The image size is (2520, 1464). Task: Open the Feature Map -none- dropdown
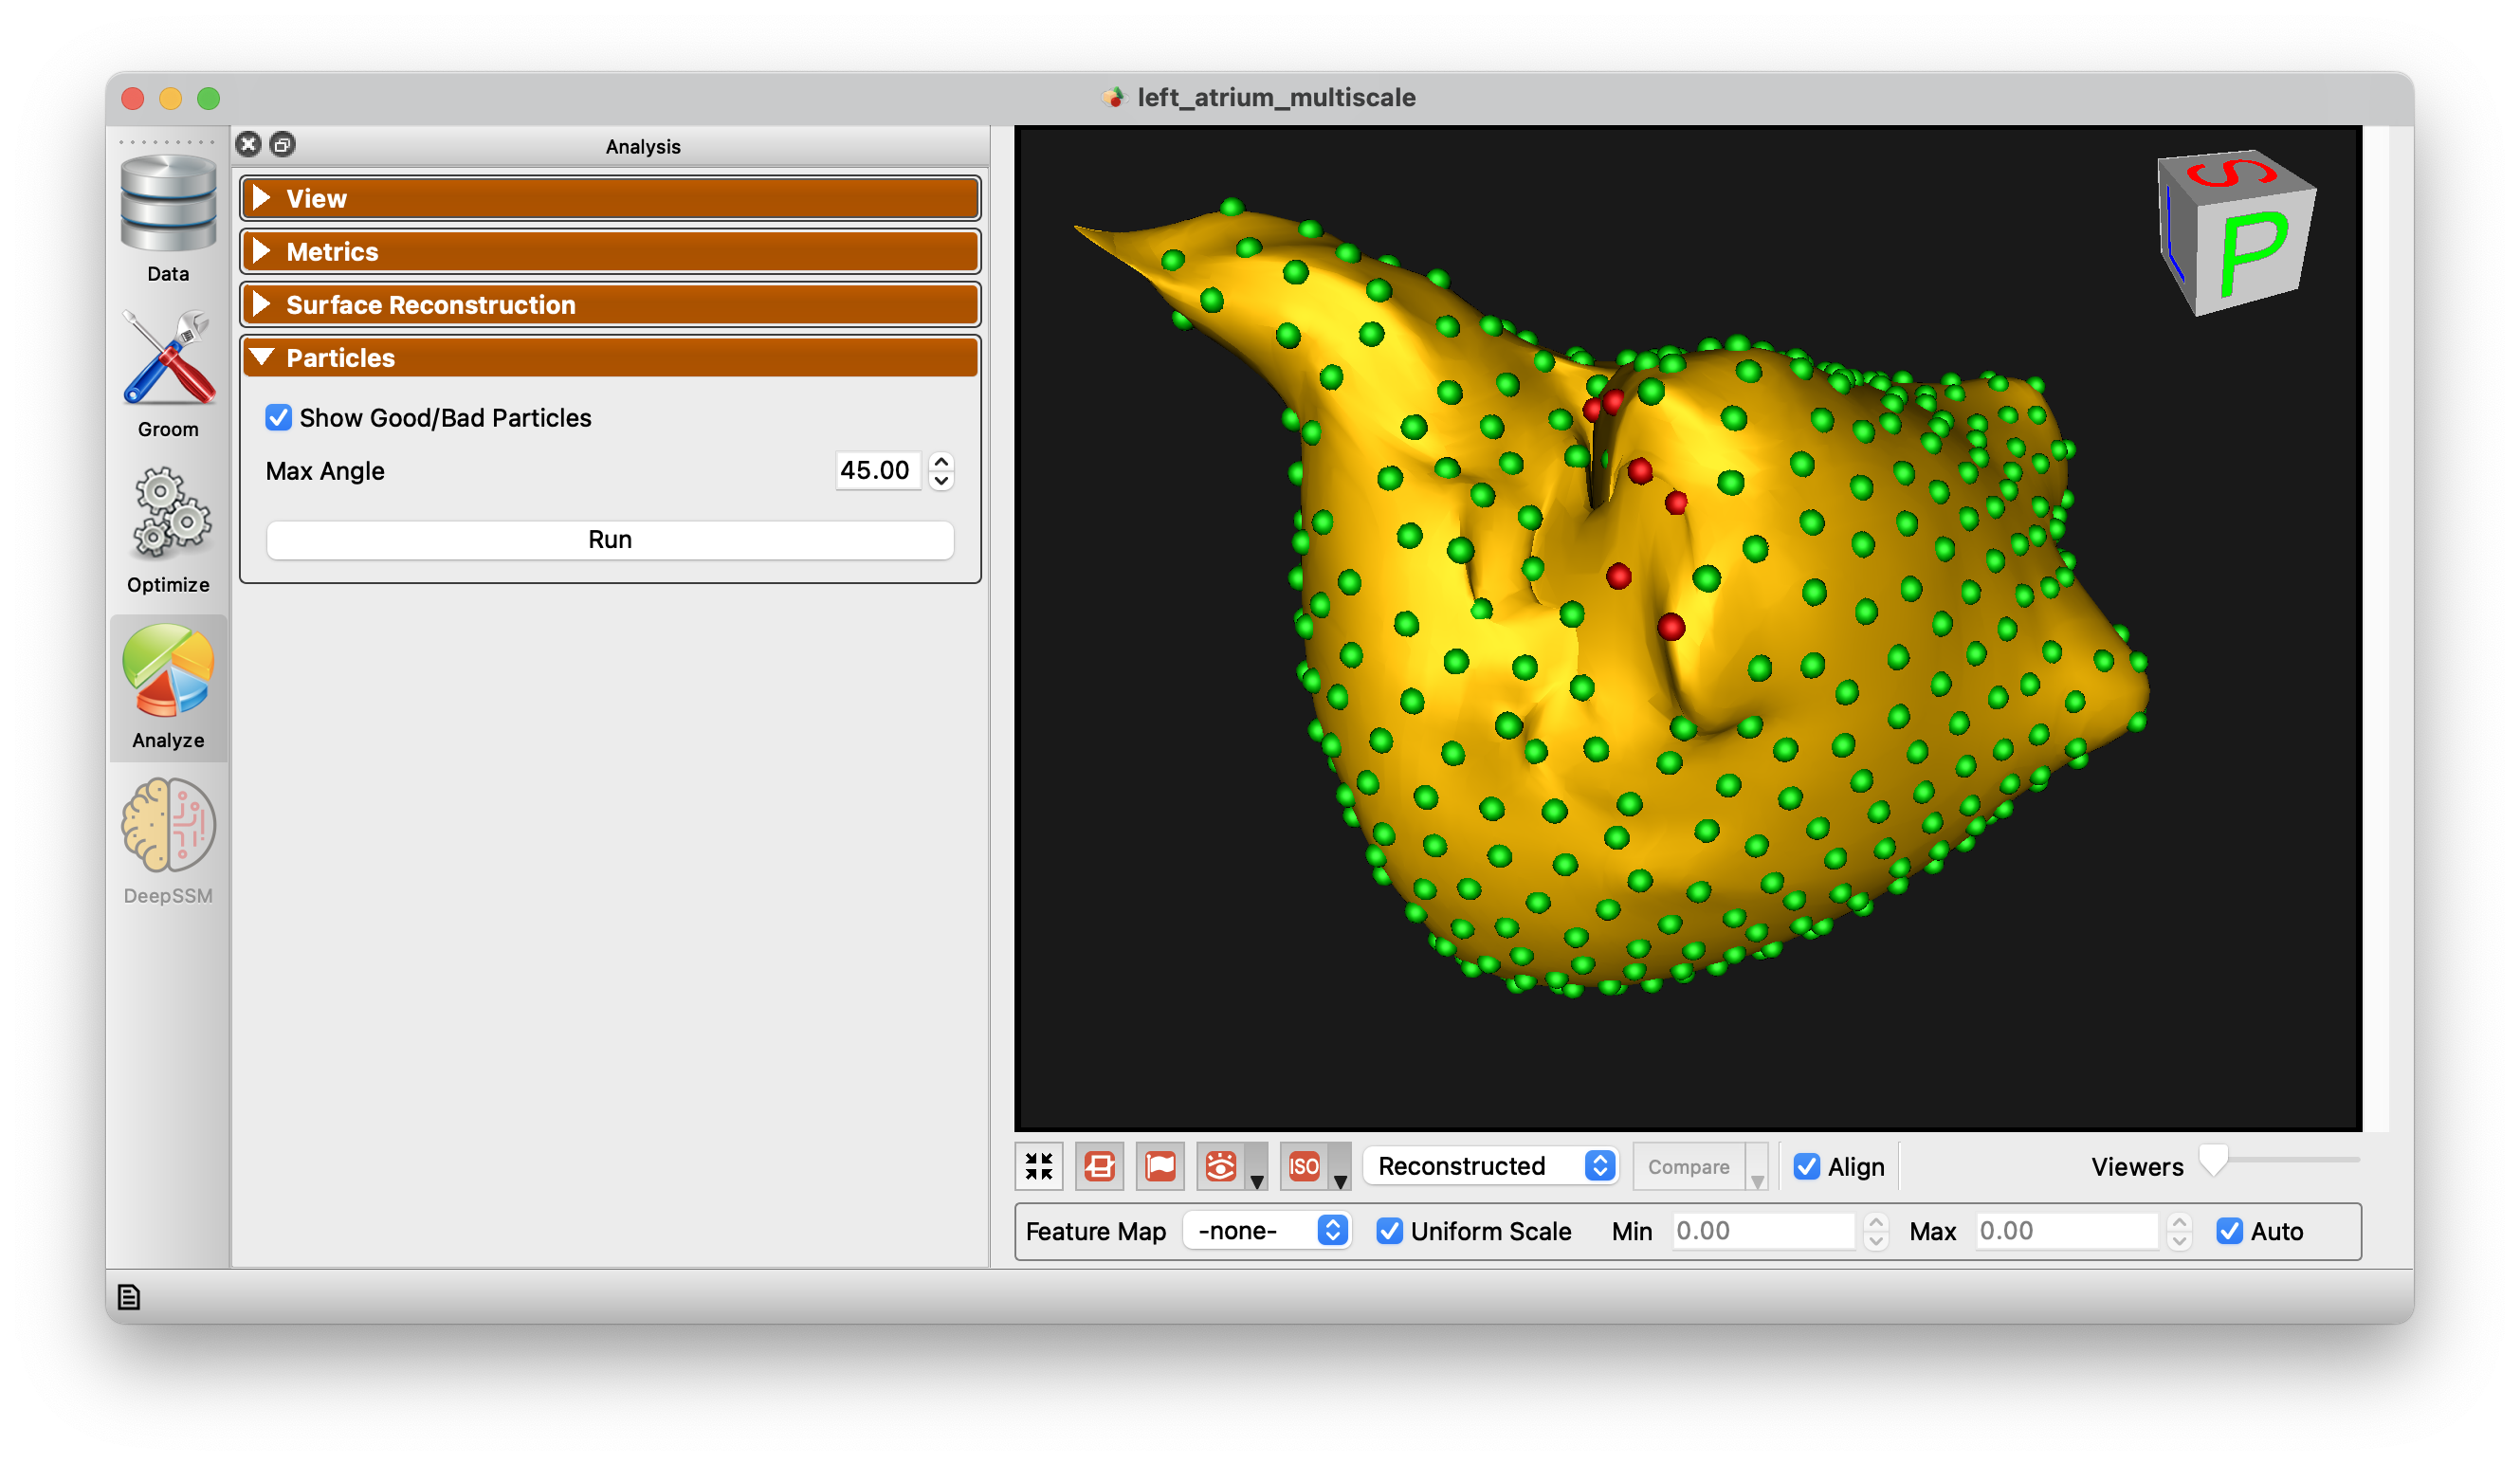[1267, 1231]
